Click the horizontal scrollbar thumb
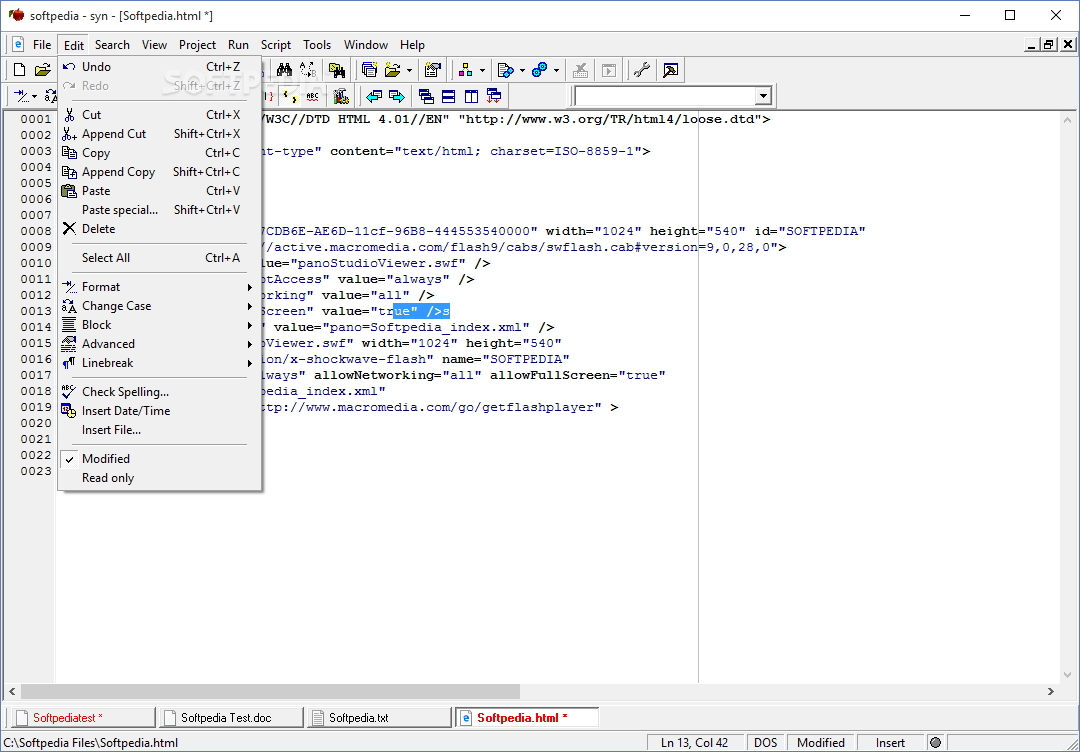This screenshot has height=752, width=1080. coord(270,691)
